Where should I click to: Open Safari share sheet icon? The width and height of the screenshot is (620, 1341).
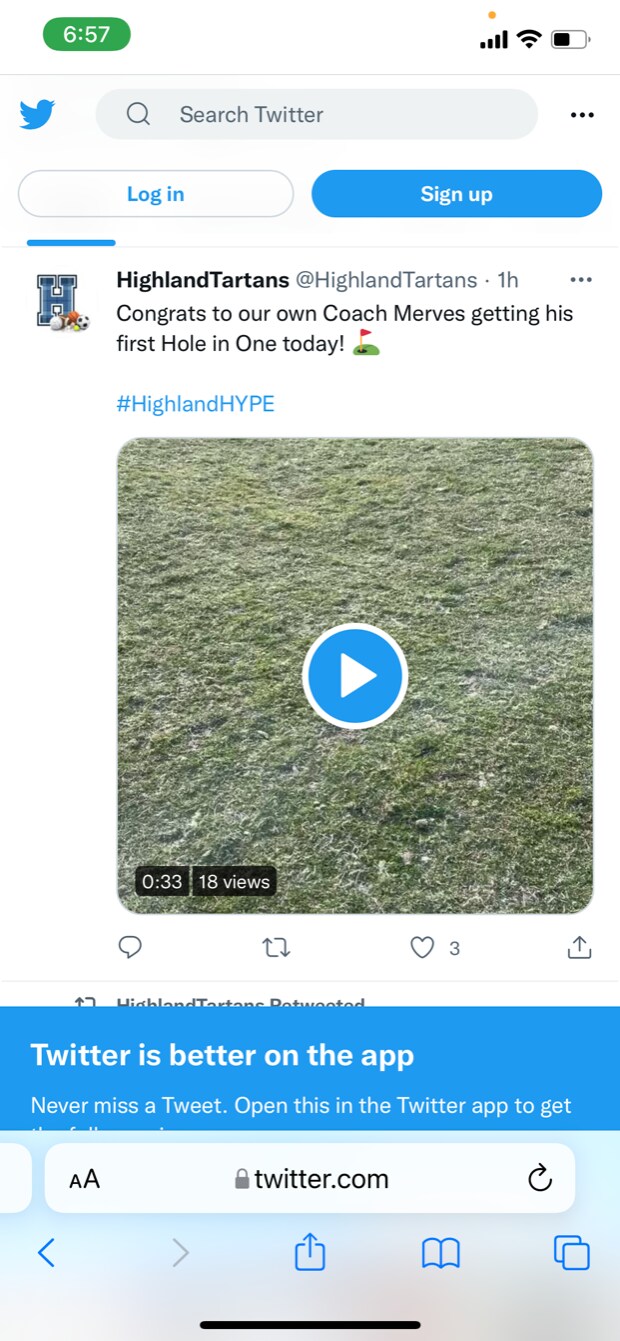pyautogui.click(x=310, y=1252)
